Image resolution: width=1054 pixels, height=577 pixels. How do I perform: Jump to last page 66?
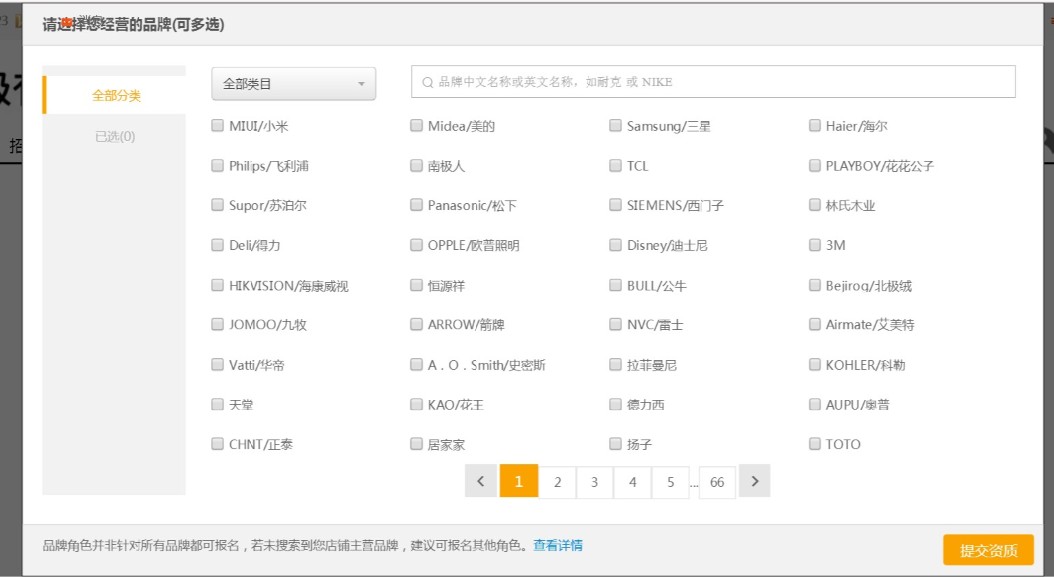pyautogui.click(x=717, y=482)
